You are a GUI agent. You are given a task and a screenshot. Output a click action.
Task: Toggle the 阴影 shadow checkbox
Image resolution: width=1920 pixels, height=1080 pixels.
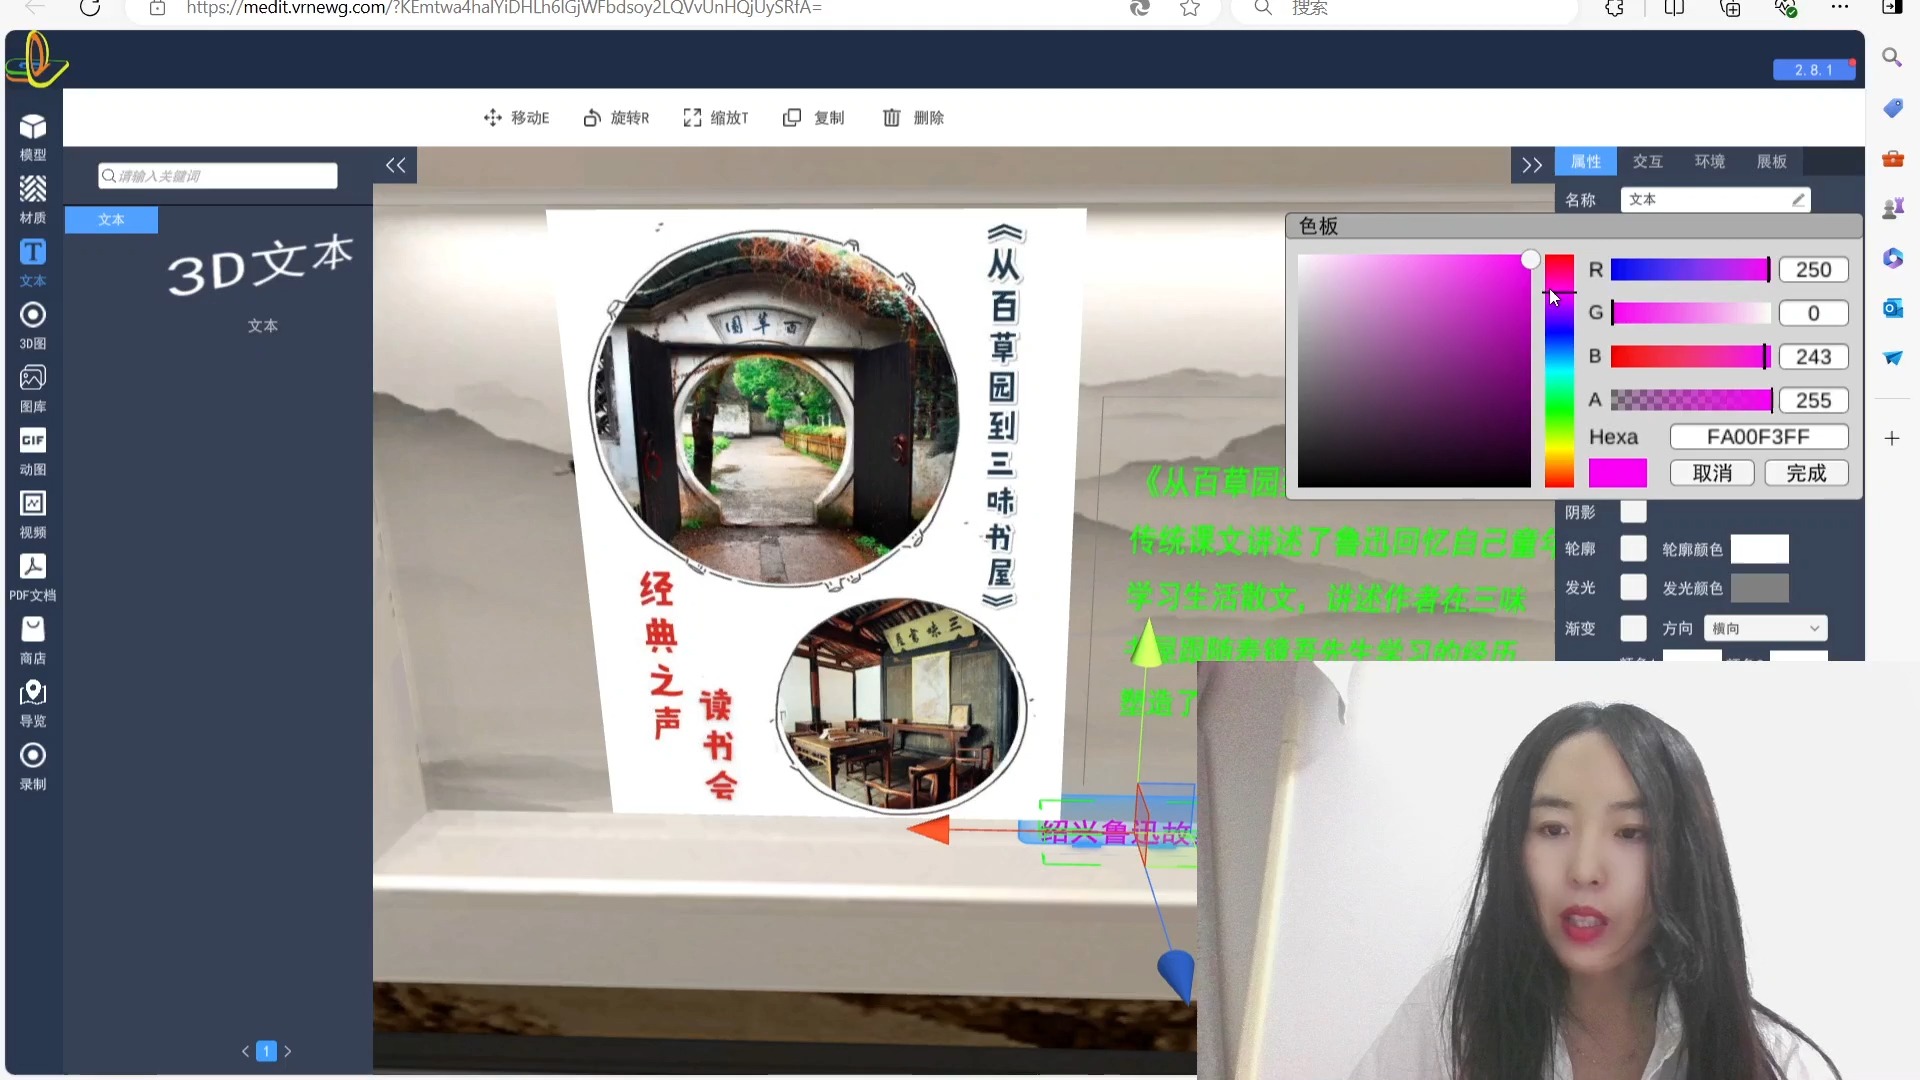pos(1633,512)
